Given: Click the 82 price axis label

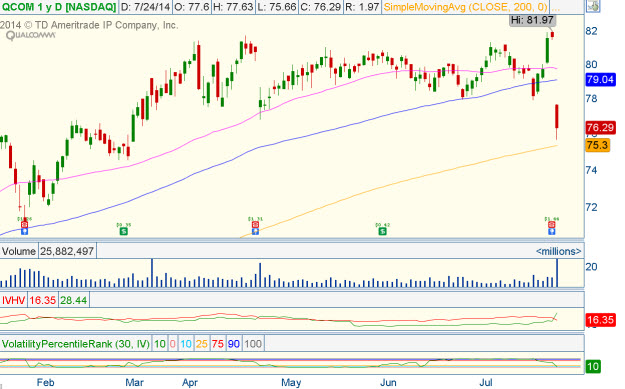Looking at the screenshot, I should pyautogui.click(x=592, y=31).
